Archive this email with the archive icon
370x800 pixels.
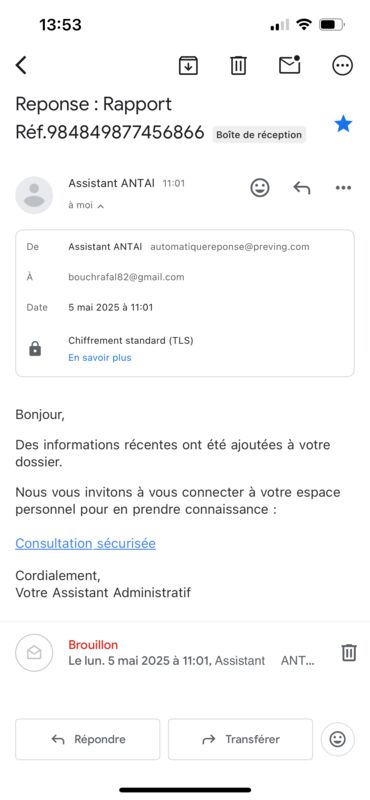click(x=188, y=65)
